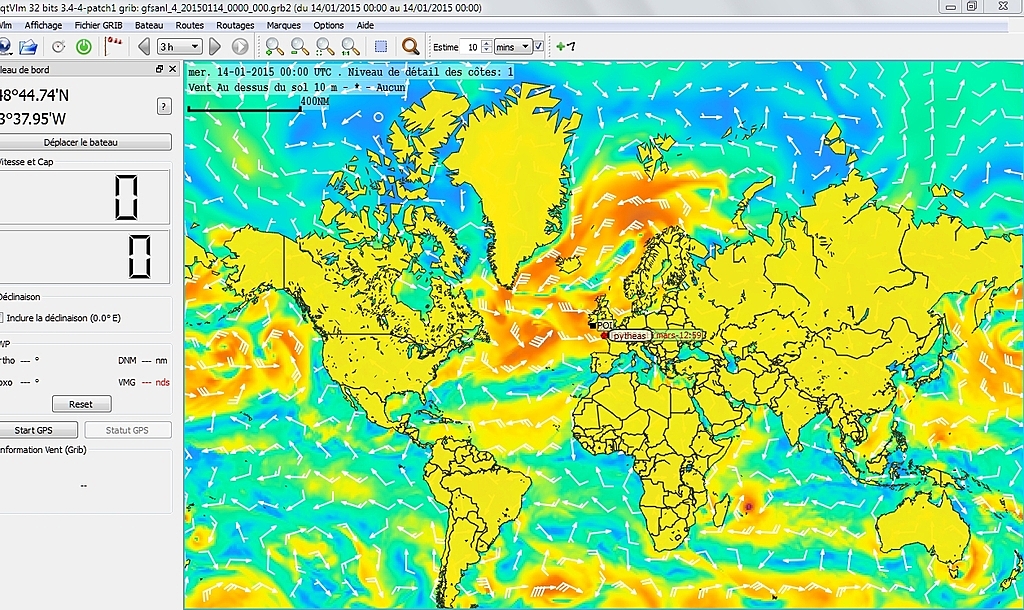Reset zoom with the 1:1 magnifier
The image size is (1024, 610).
(x=351, y=46)
